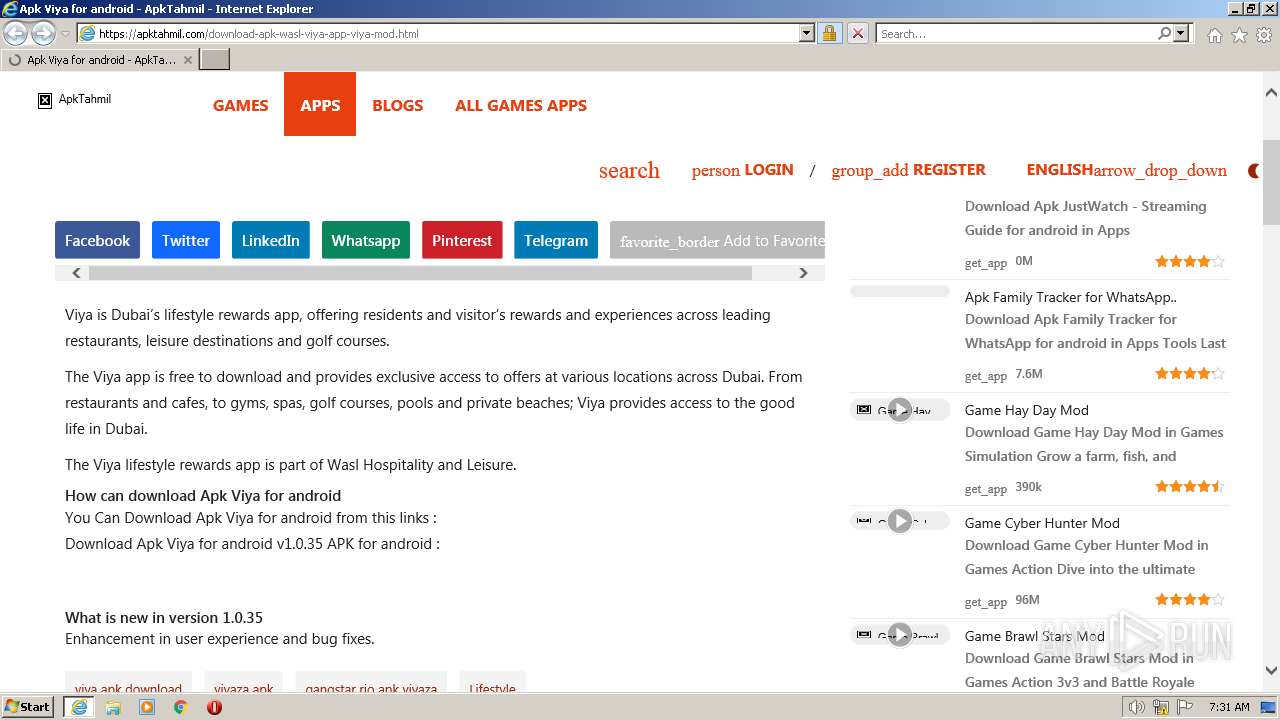1280x720 pixels.
Task: Open the media player taskbar icon
Action: click(x=147, y=707)
